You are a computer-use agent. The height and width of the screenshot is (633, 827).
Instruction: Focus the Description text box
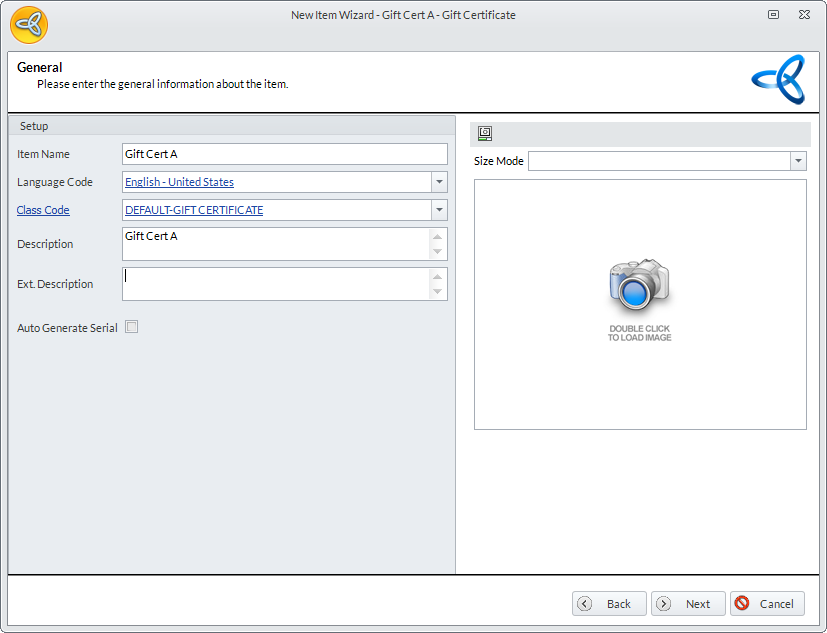point(276,244)
